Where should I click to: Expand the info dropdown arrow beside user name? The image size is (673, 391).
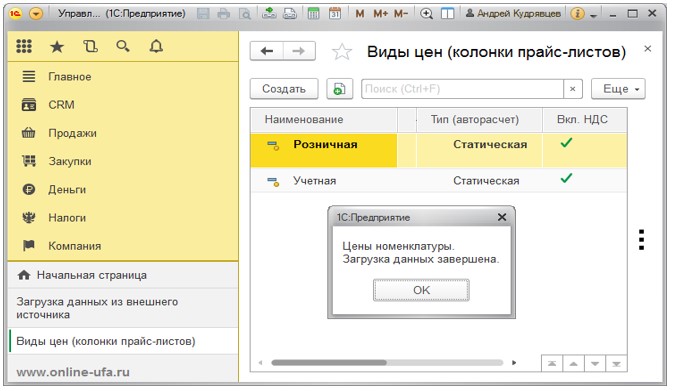pos(594,15)
